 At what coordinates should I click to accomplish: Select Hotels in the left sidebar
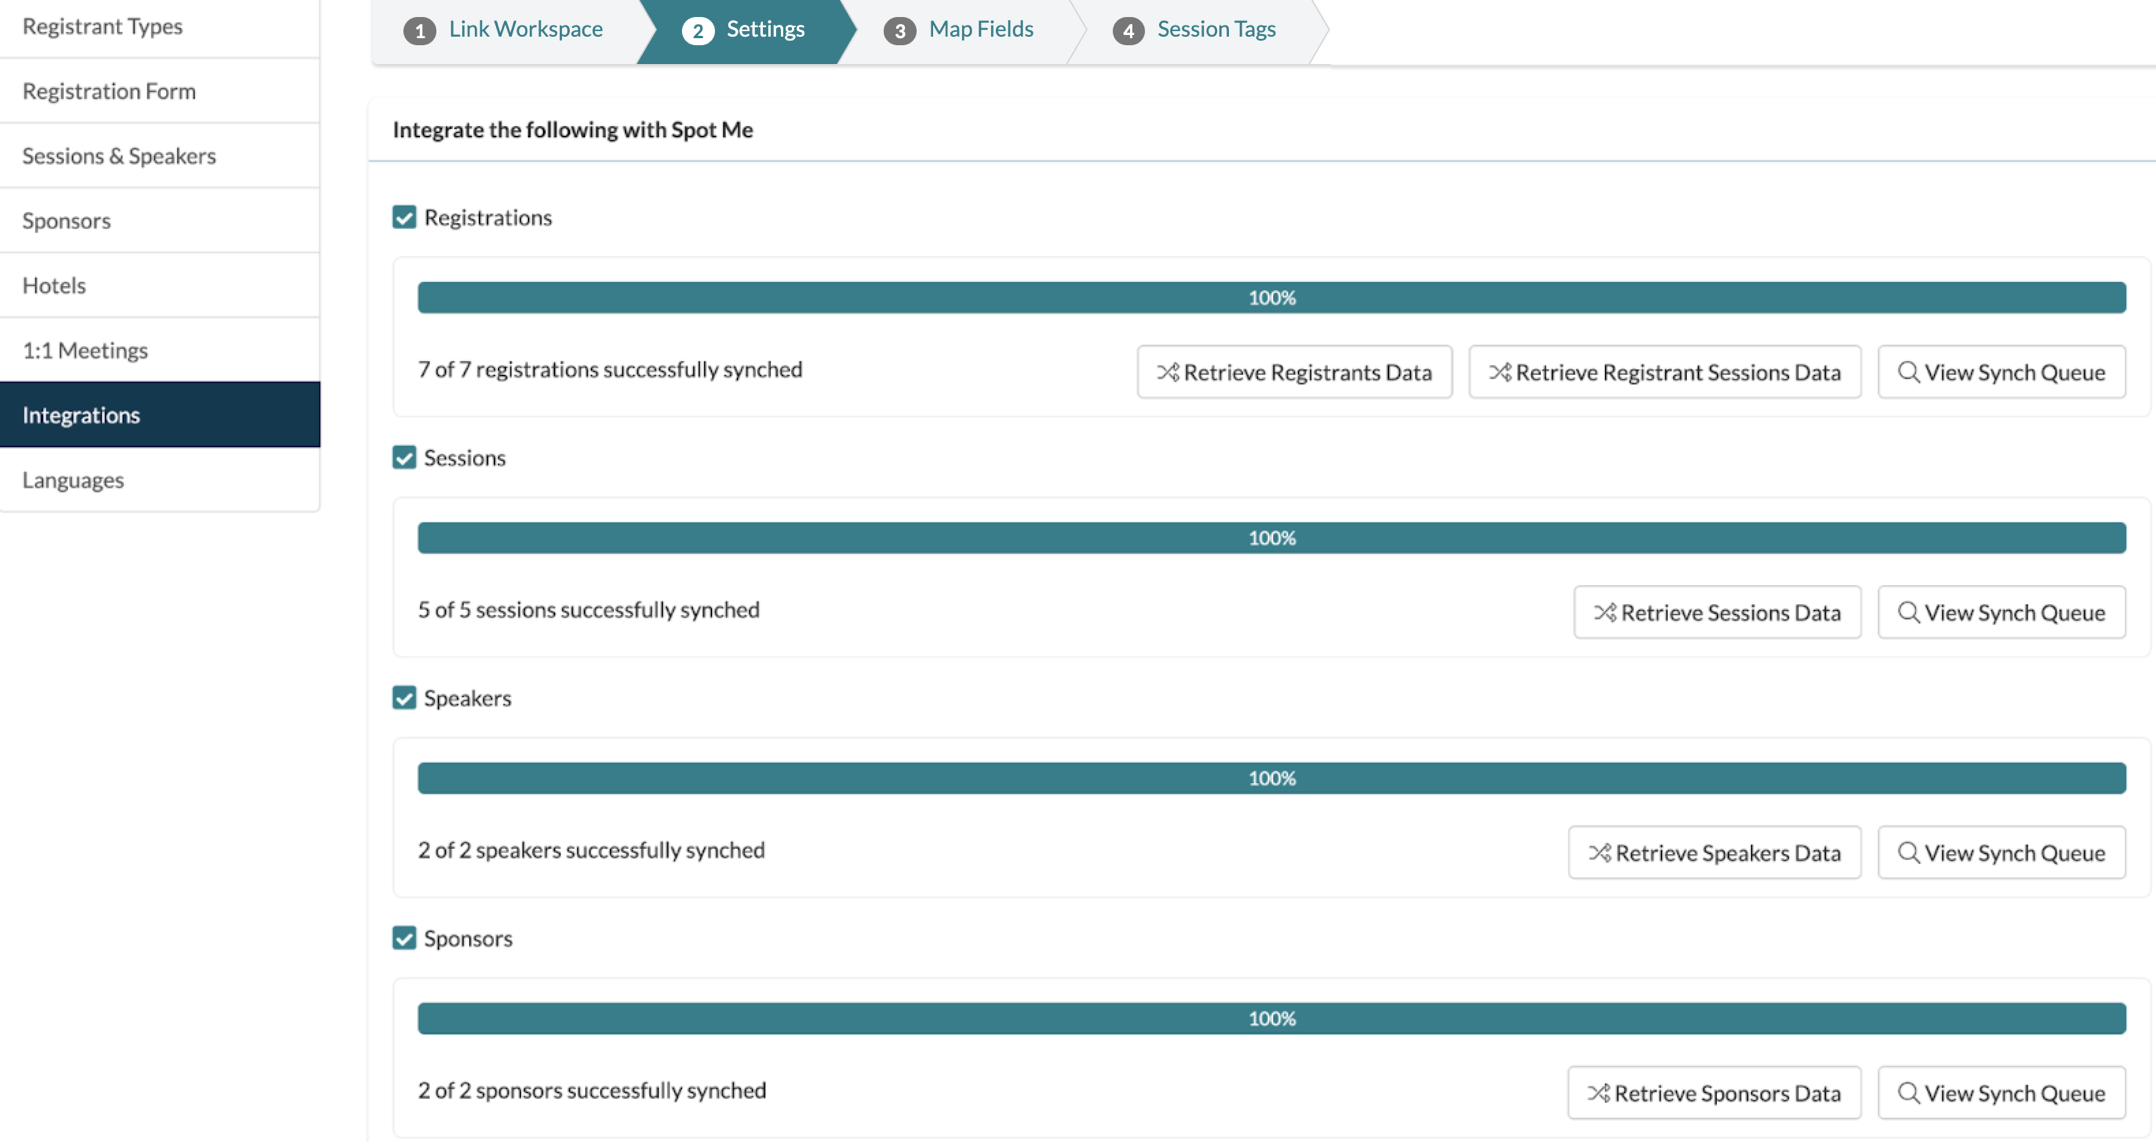point(53,285)
